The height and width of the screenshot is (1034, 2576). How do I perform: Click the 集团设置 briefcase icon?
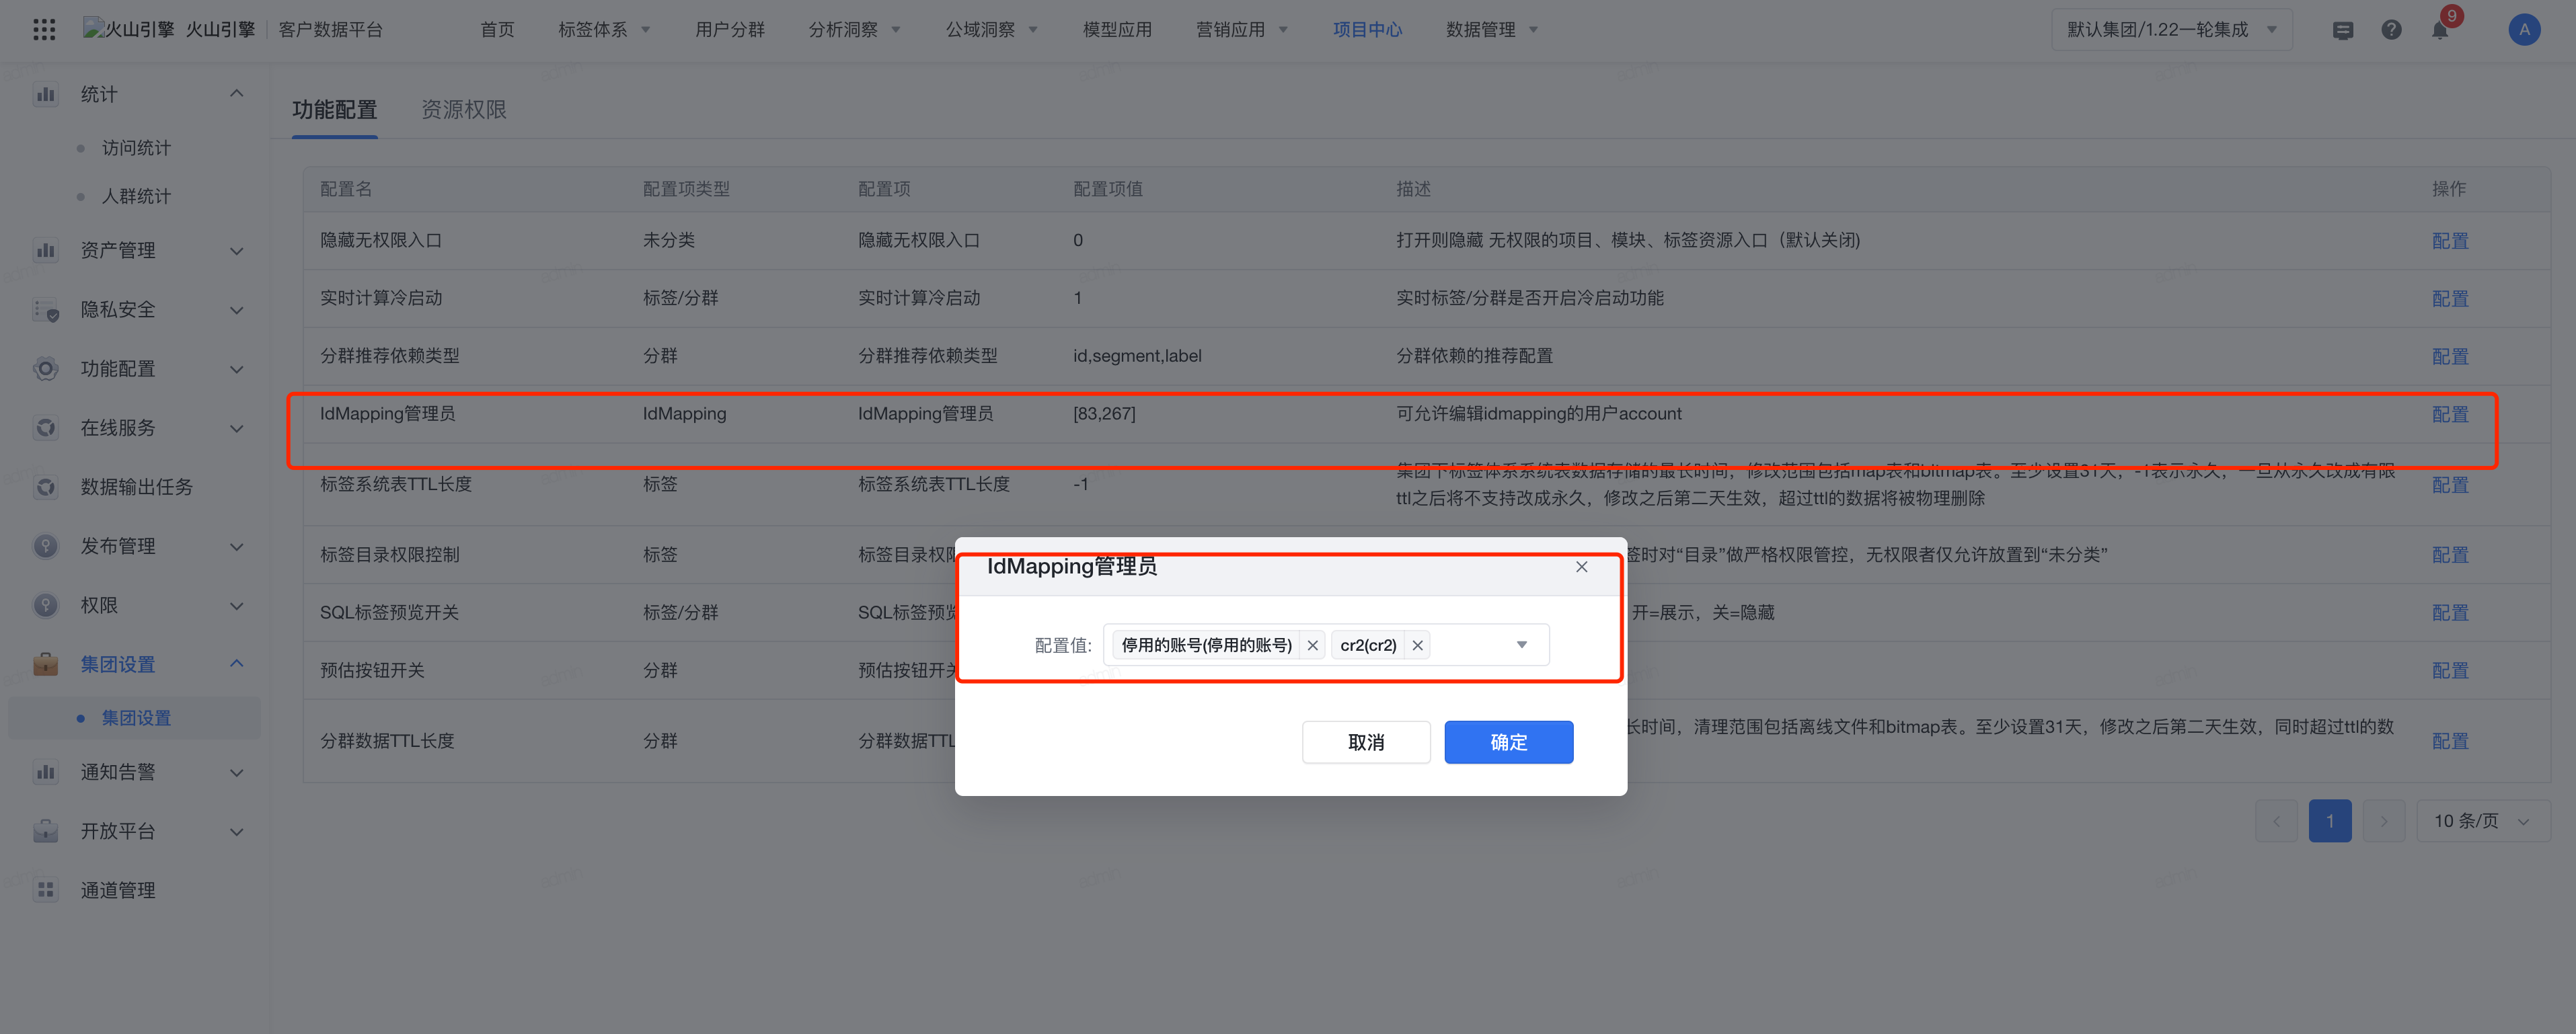(x=45, y=664)
